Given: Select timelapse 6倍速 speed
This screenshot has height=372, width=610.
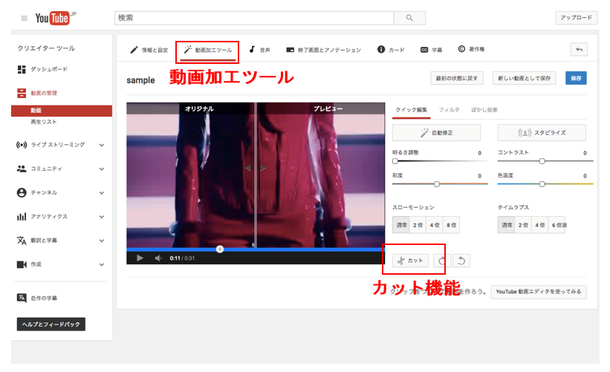Looking at the screenshot, I should click(x=557, y=225).
